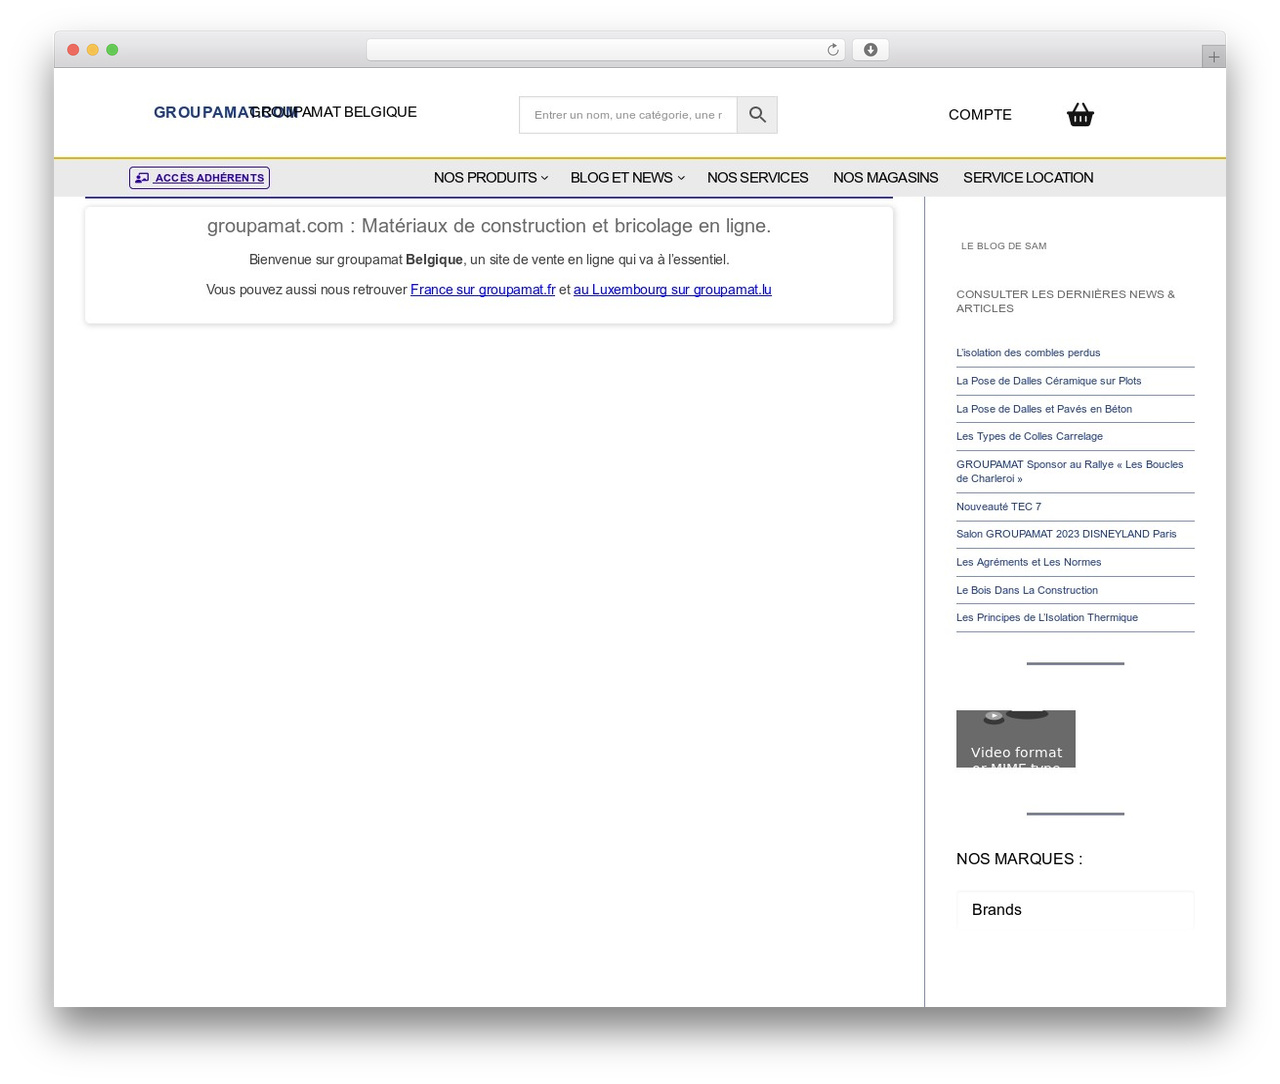
Task: Play the video thumbnail in sidebar
Action: (1015, 739)
